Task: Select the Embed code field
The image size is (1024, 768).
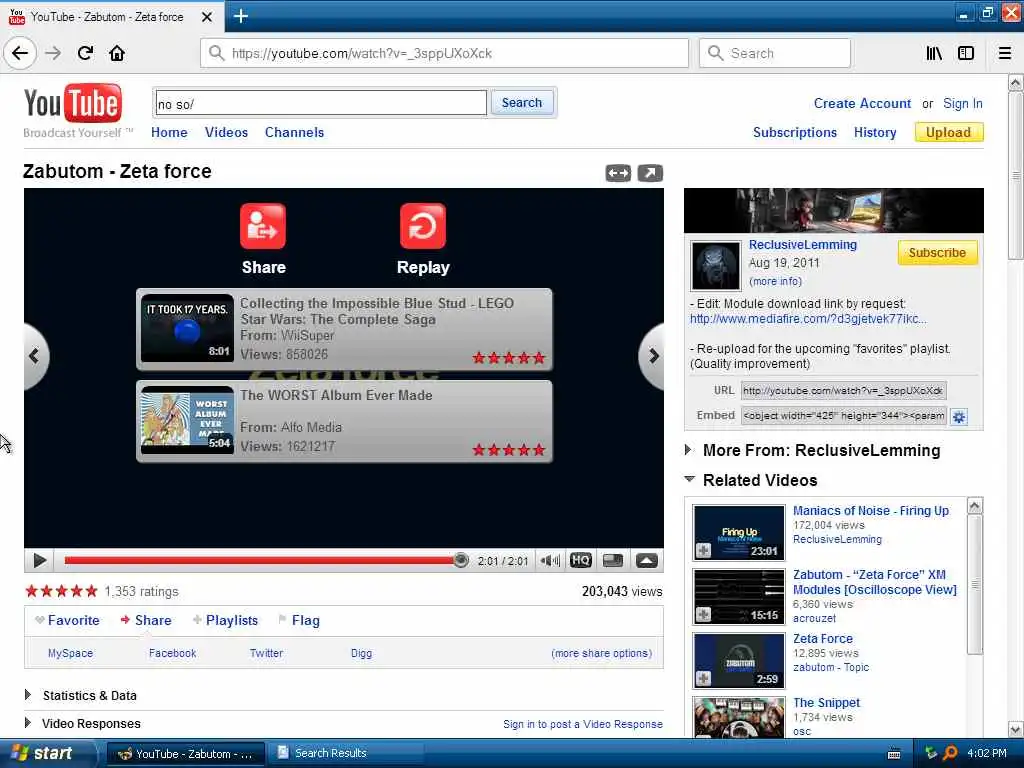Action: pos(843,416)
